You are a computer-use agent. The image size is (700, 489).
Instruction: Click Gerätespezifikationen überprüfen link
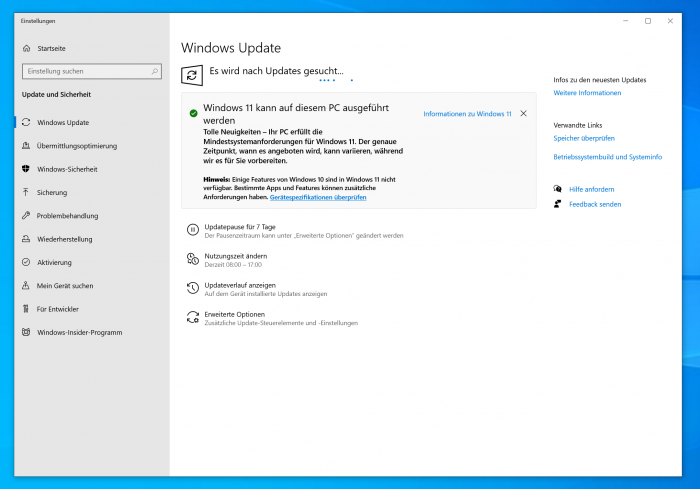coord(318,197)
